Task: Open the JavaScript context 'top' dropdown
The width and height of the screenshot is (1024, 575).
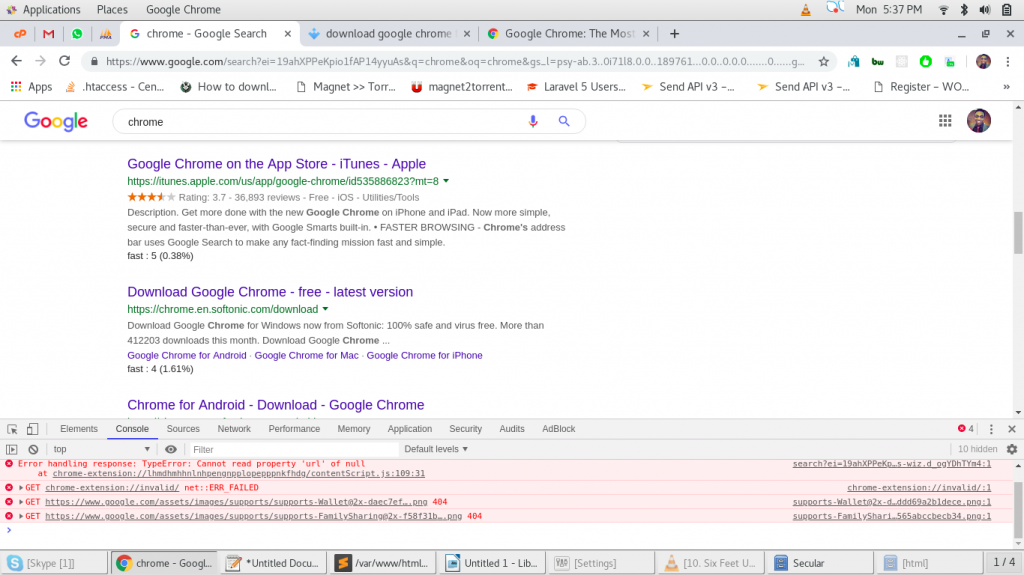Action: [102, 450]
